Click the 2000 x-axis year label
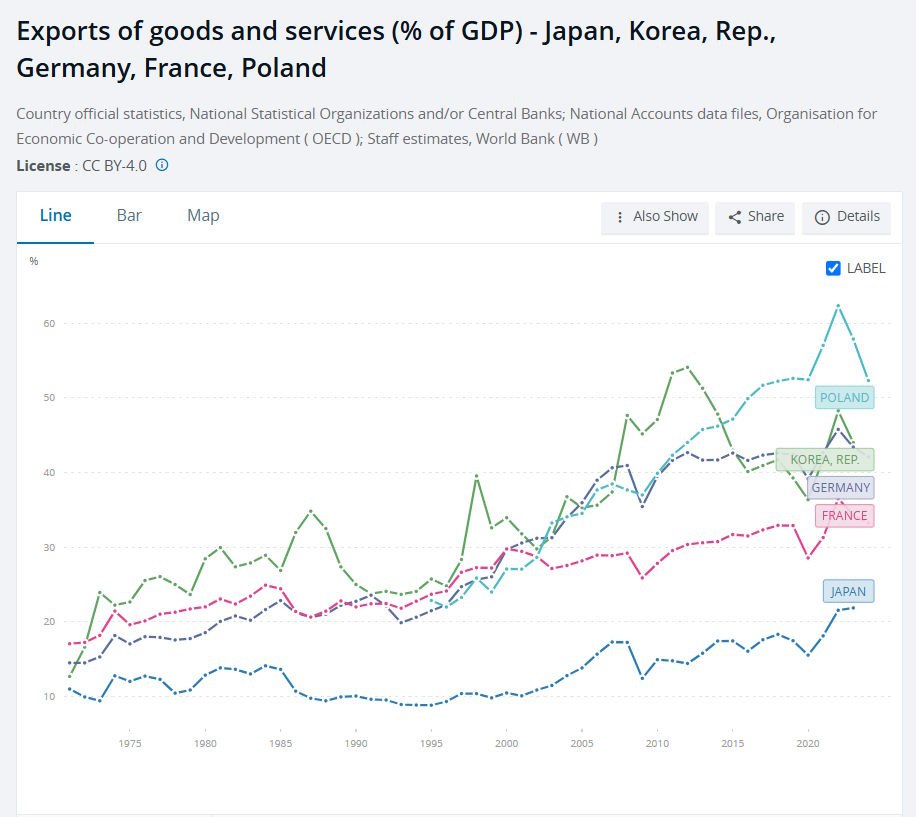The height and width of the screenshot is (817, 916). (506, 744)
